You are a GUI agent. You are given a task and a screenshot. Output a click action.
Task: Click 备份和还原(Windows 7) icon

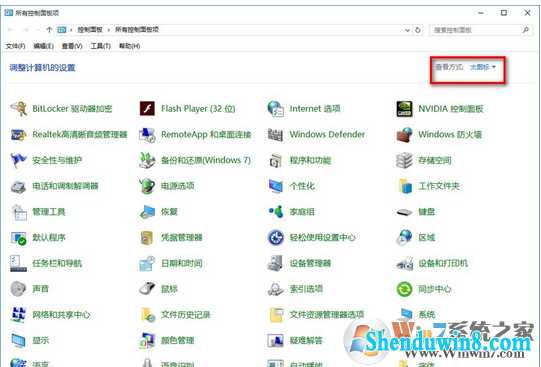pyautogui.click(x=147, y=160)
